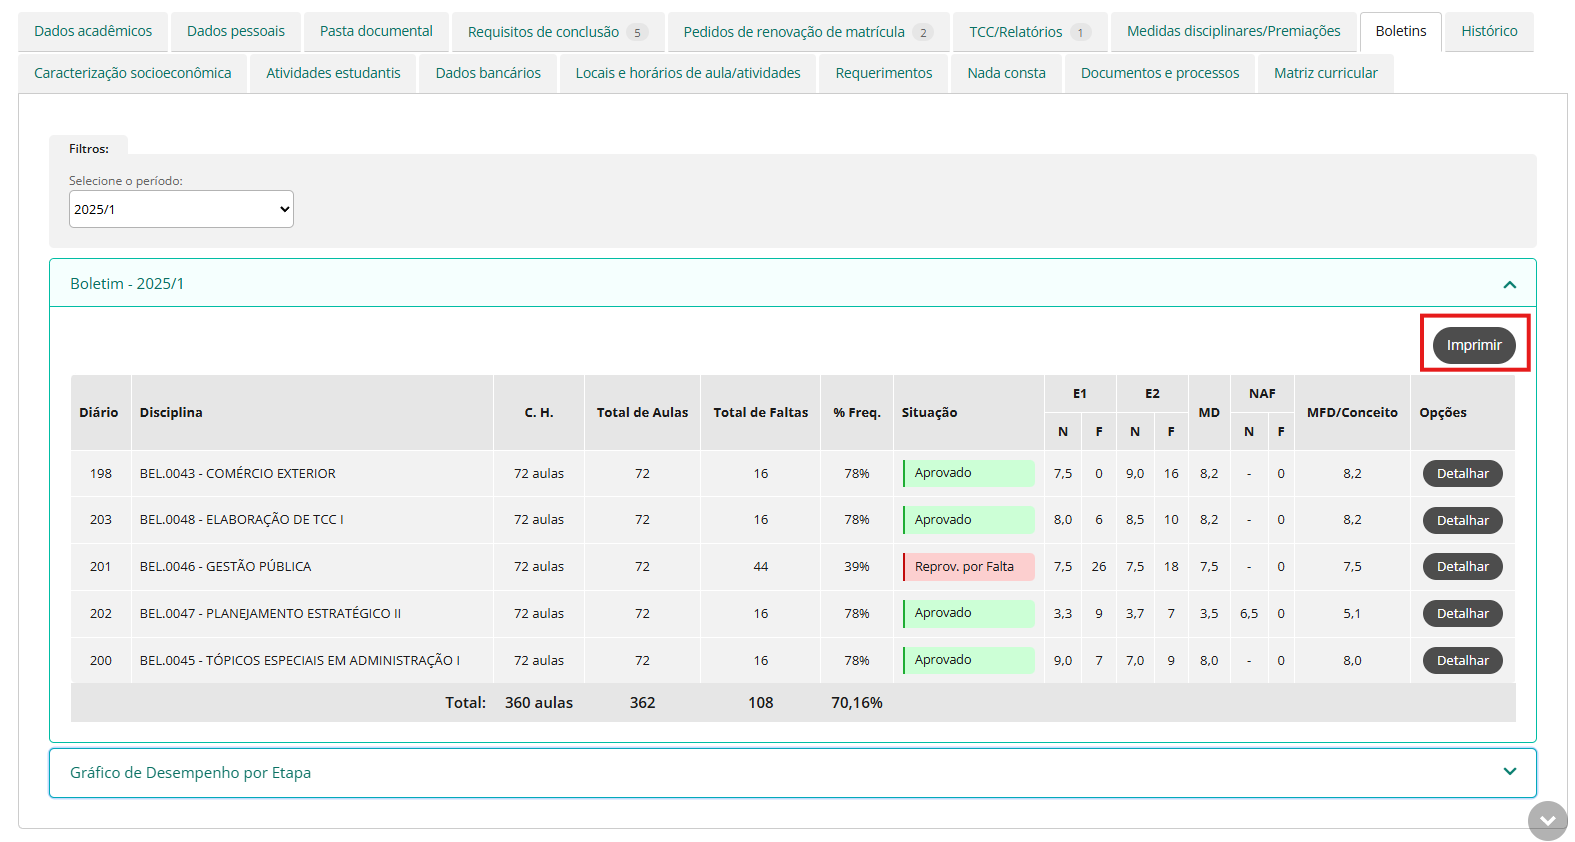Click Detalhar for Planejamento Estratégico II
The image size is (1575, 842).
point(1462,614)
